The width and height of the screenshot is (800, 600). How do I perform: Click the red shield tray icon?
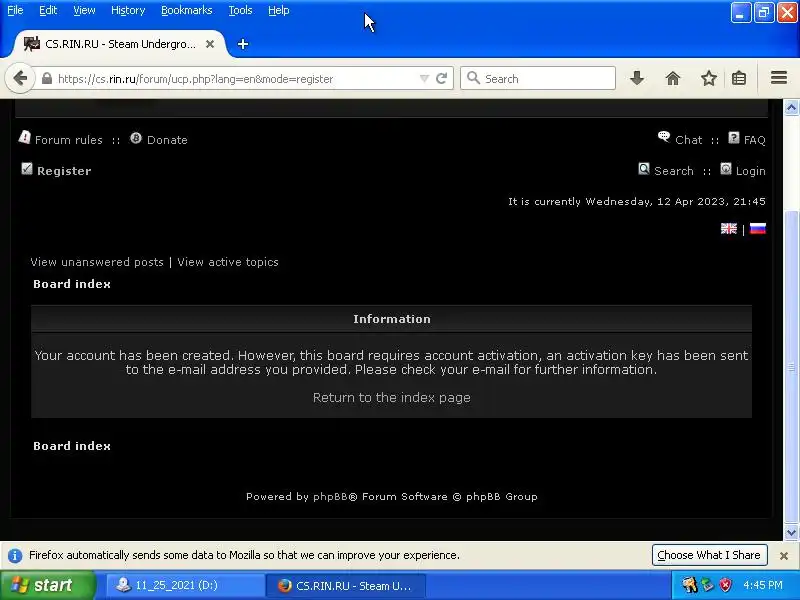[726, 585]
